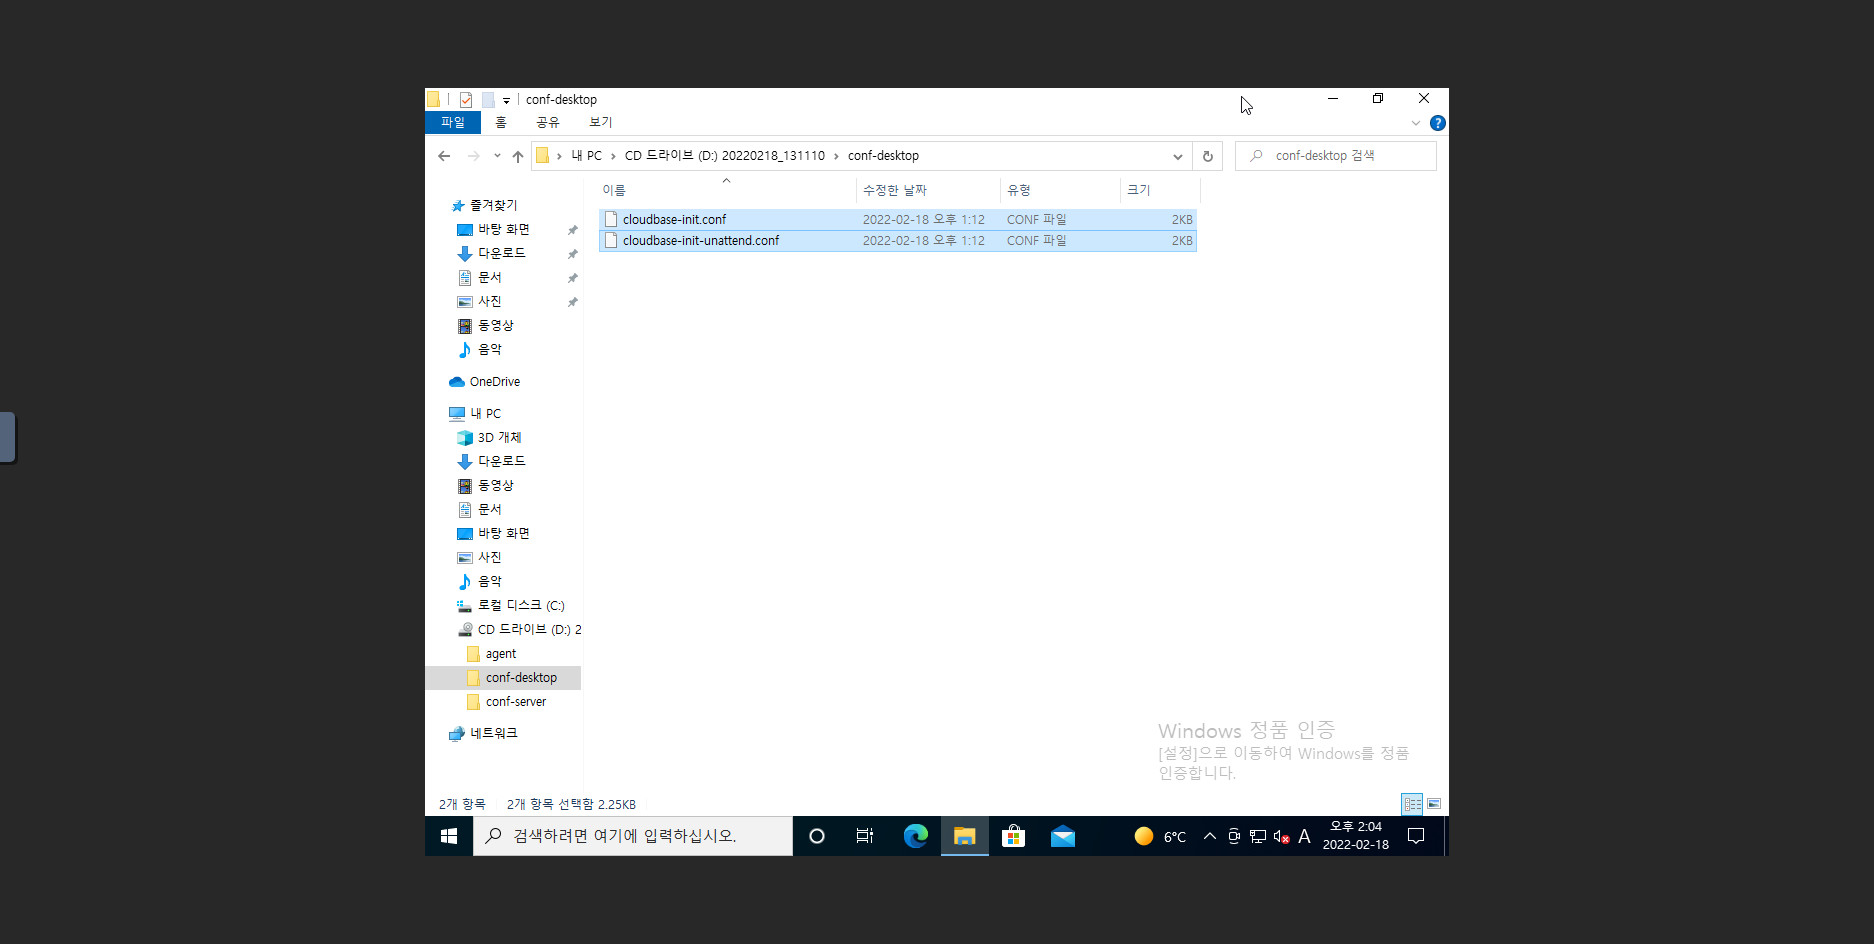
Task: Select conf-desktop in the navigation tree
Action: [x=521, y=678]
